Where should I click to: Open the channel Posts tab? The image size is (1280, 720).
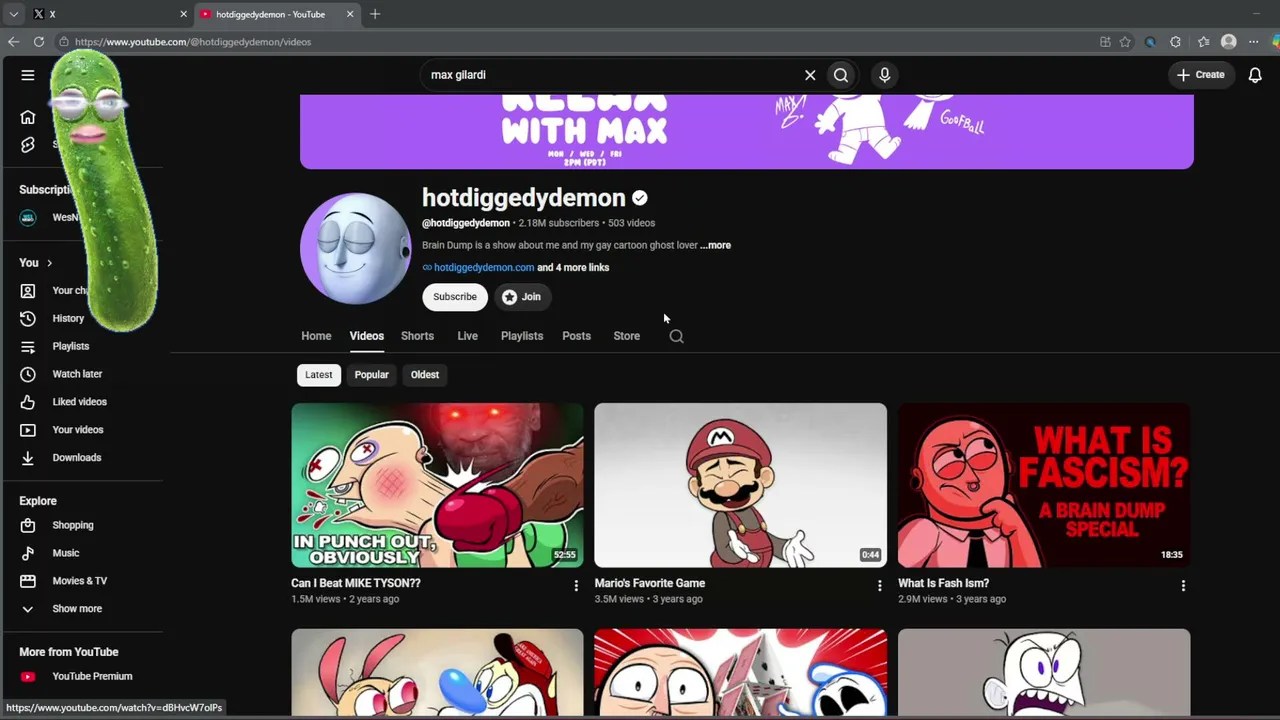click(576, 336)
